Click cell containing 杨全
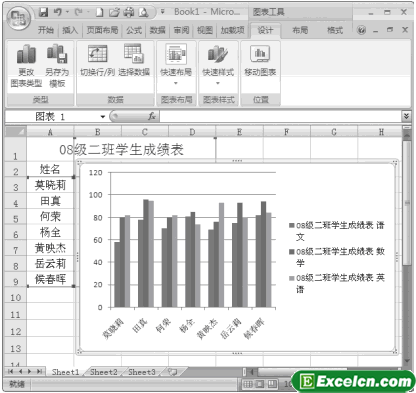The height and width of the screenshot is (393, 416). click(x=50, y=232)
